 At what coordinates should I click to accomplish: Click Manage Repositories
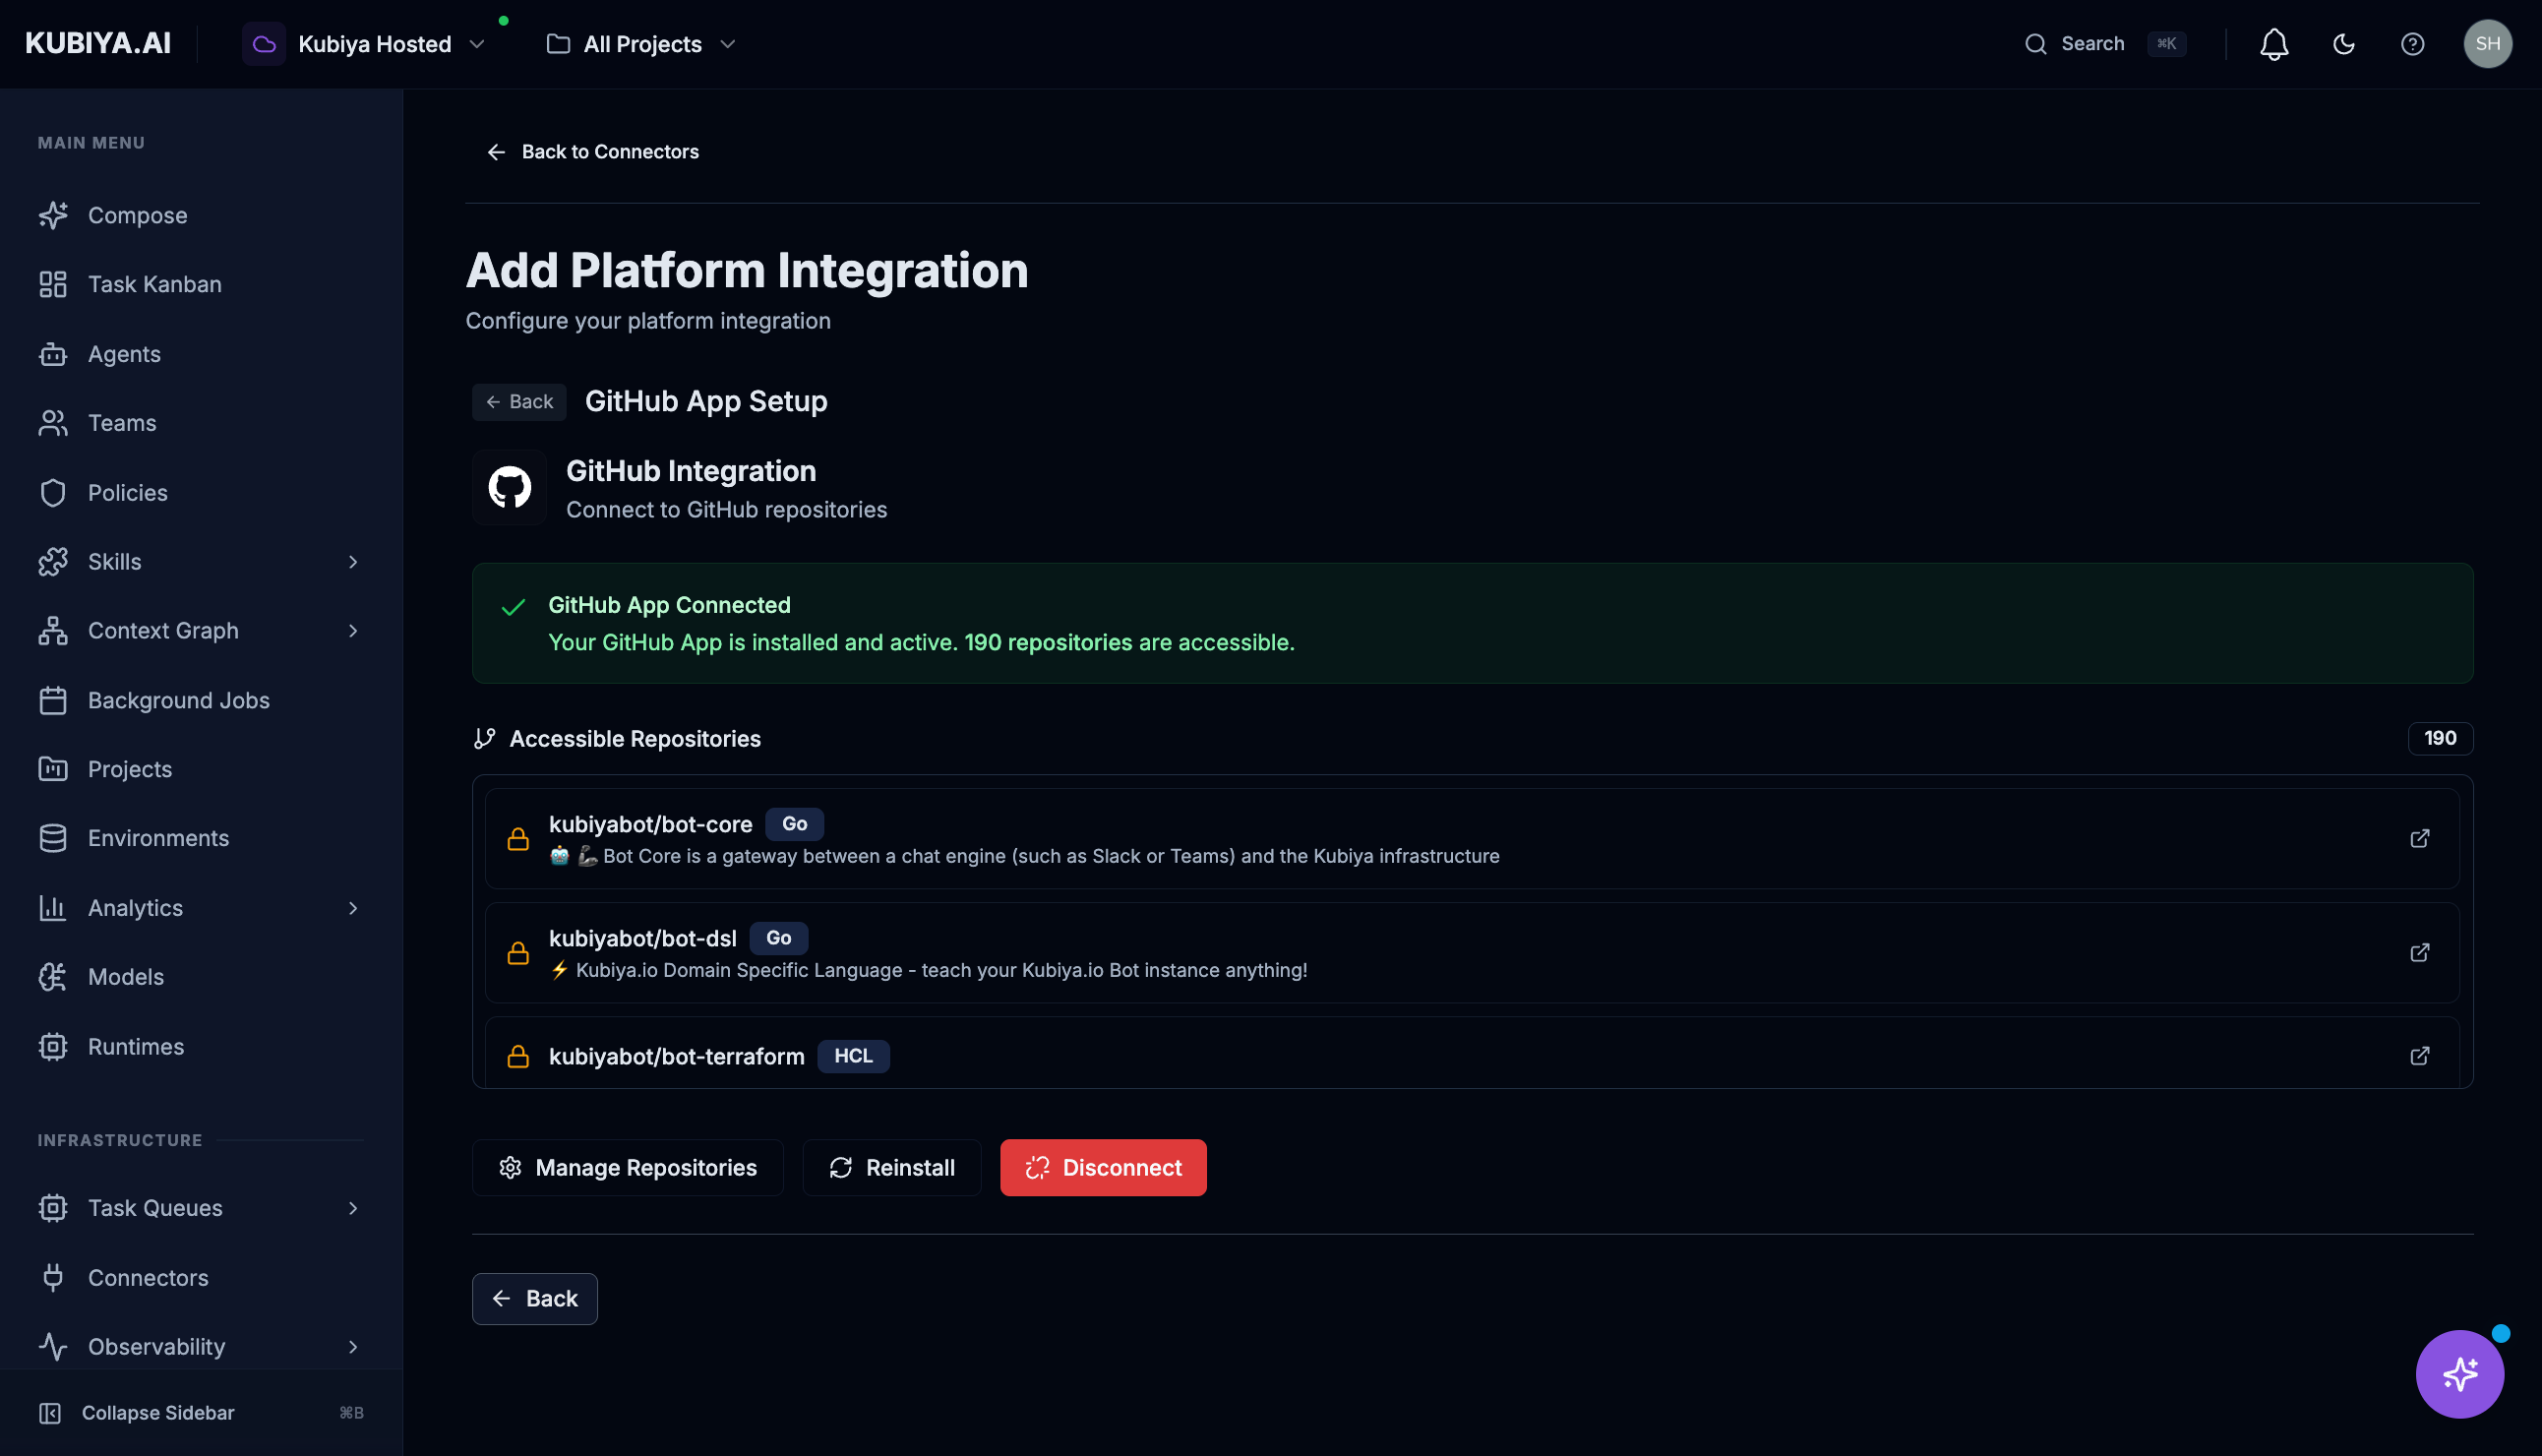pos(627,1167)
